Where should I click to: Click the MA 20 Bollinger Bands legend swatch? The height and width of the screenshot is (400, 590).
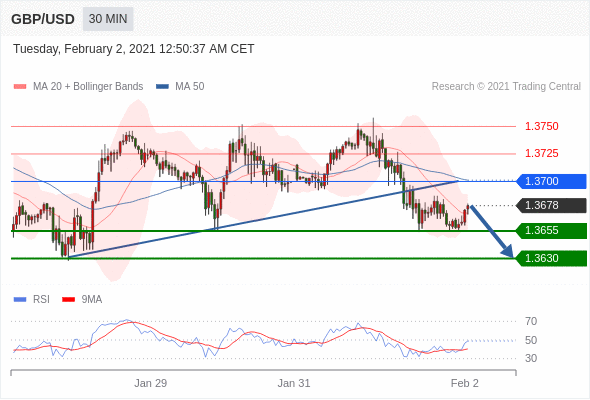20,87
